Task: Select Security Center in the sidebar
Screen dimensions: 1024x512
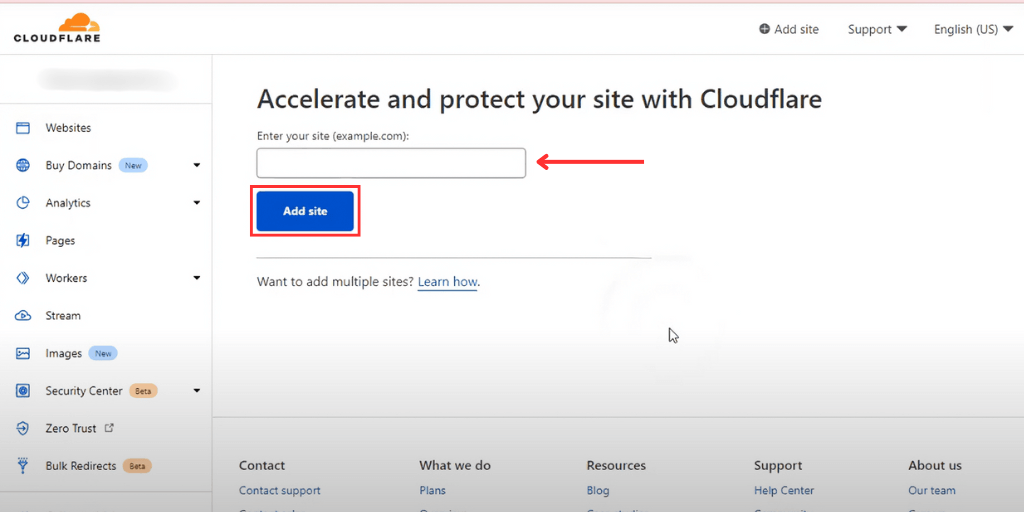Action: click(x=84, y=391)
